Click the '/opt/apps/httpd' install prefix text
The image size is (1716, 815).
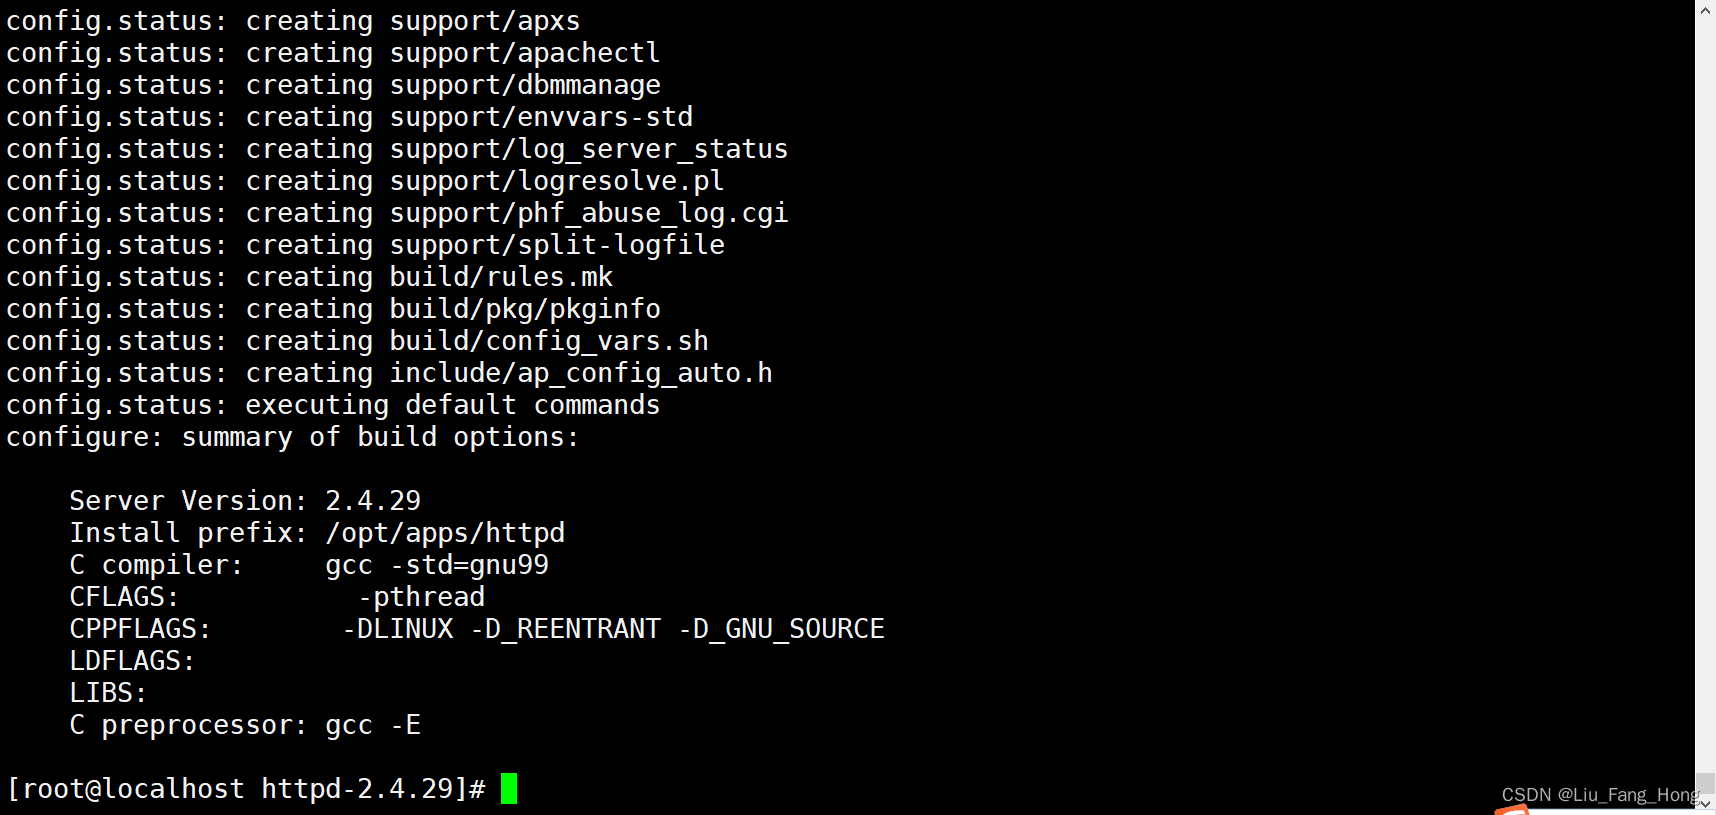click(x=445, y=533)
